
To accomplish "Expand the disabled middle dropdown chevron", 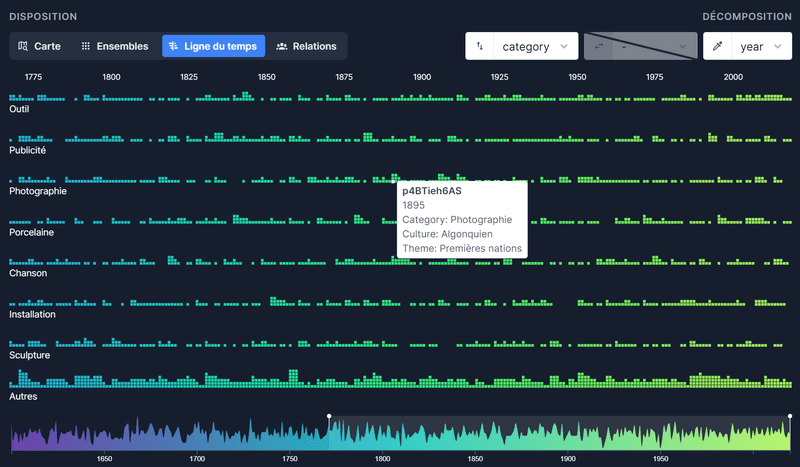I will pos(684,46).
